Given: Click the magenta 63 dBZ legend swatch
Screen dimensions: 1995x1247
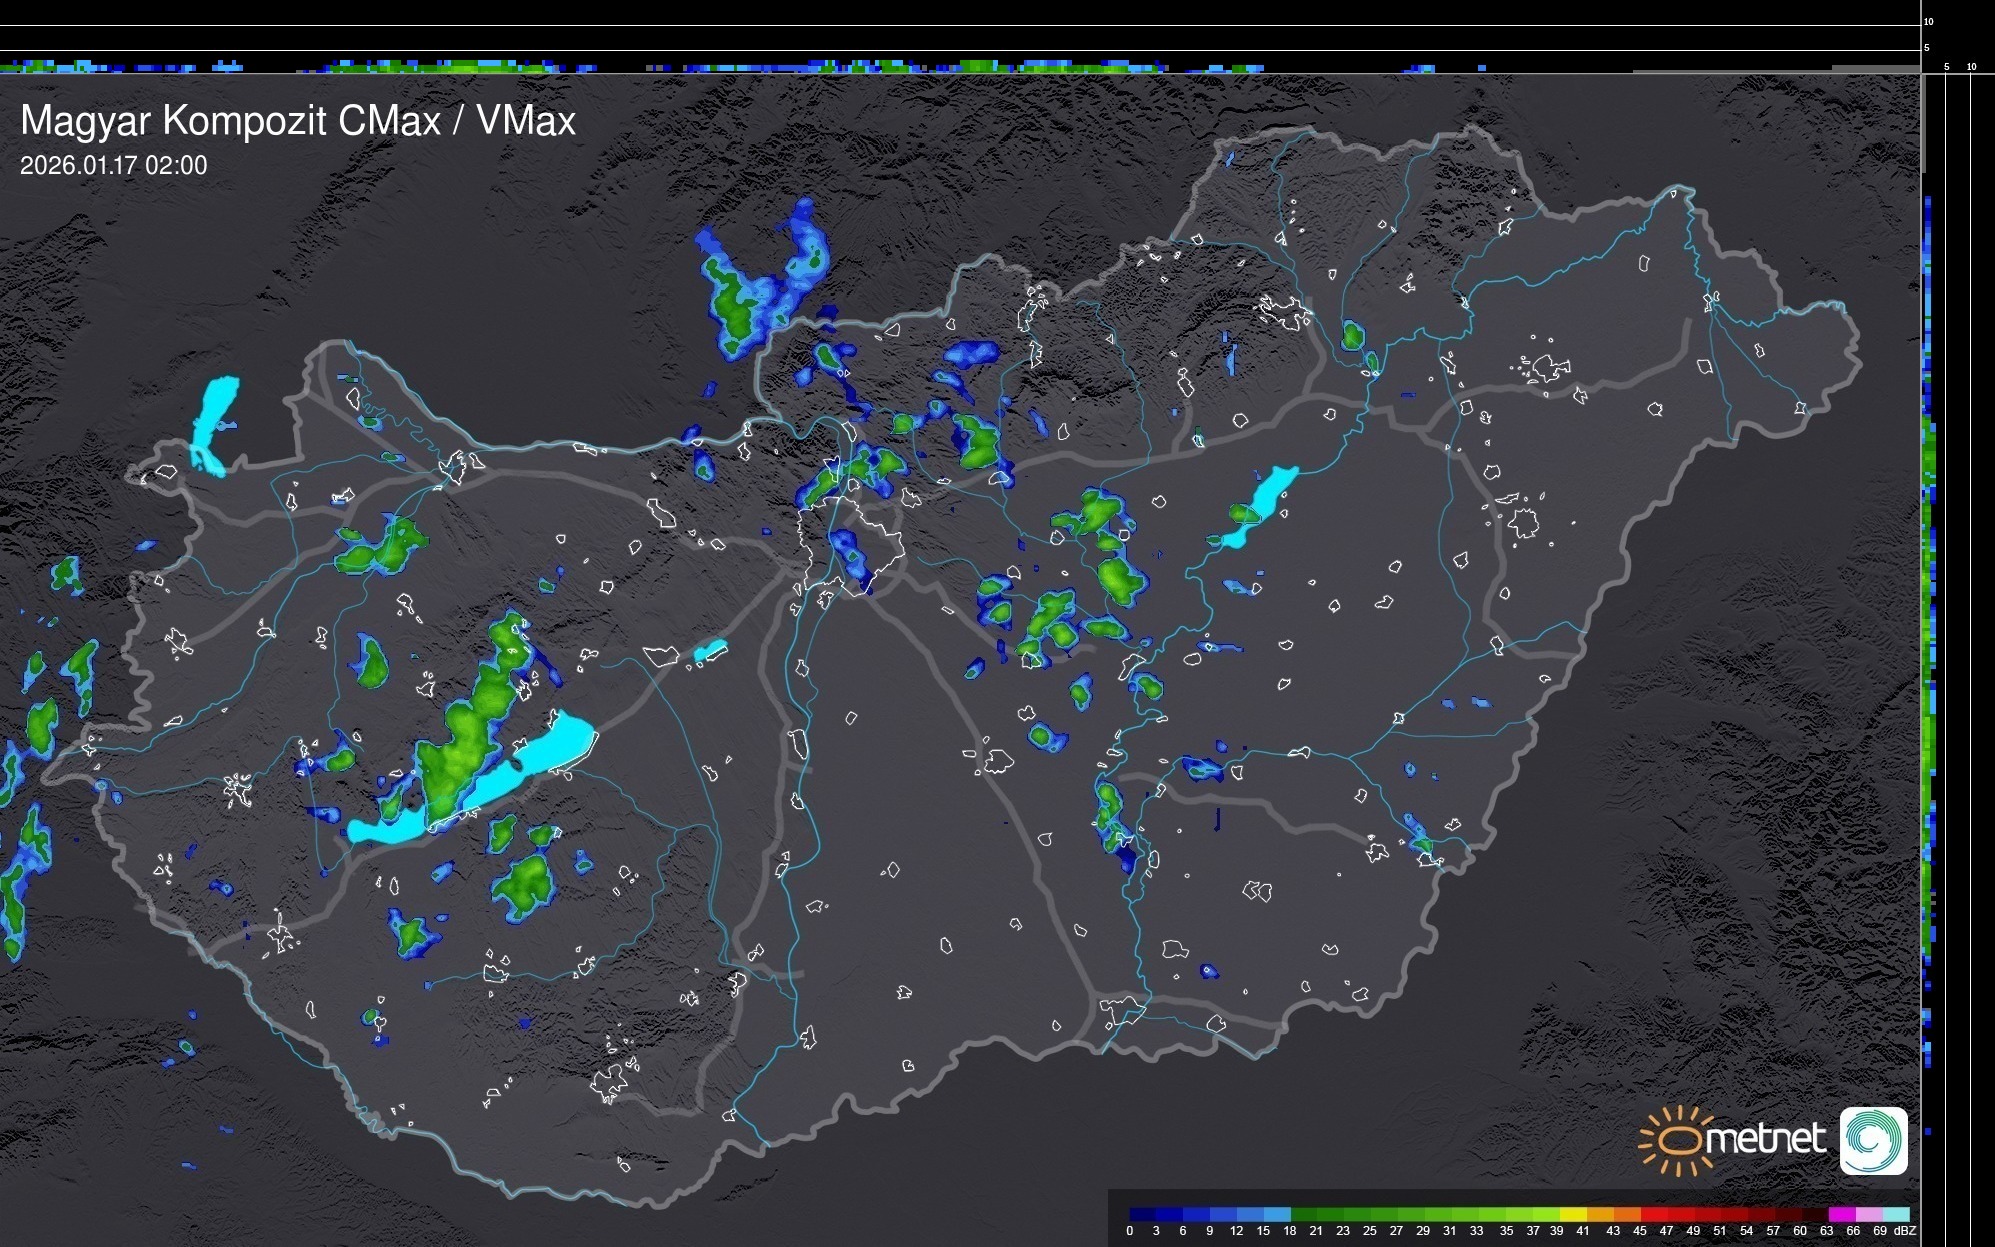Looking at the screenshot, I should click(x=1841, y=1214).
